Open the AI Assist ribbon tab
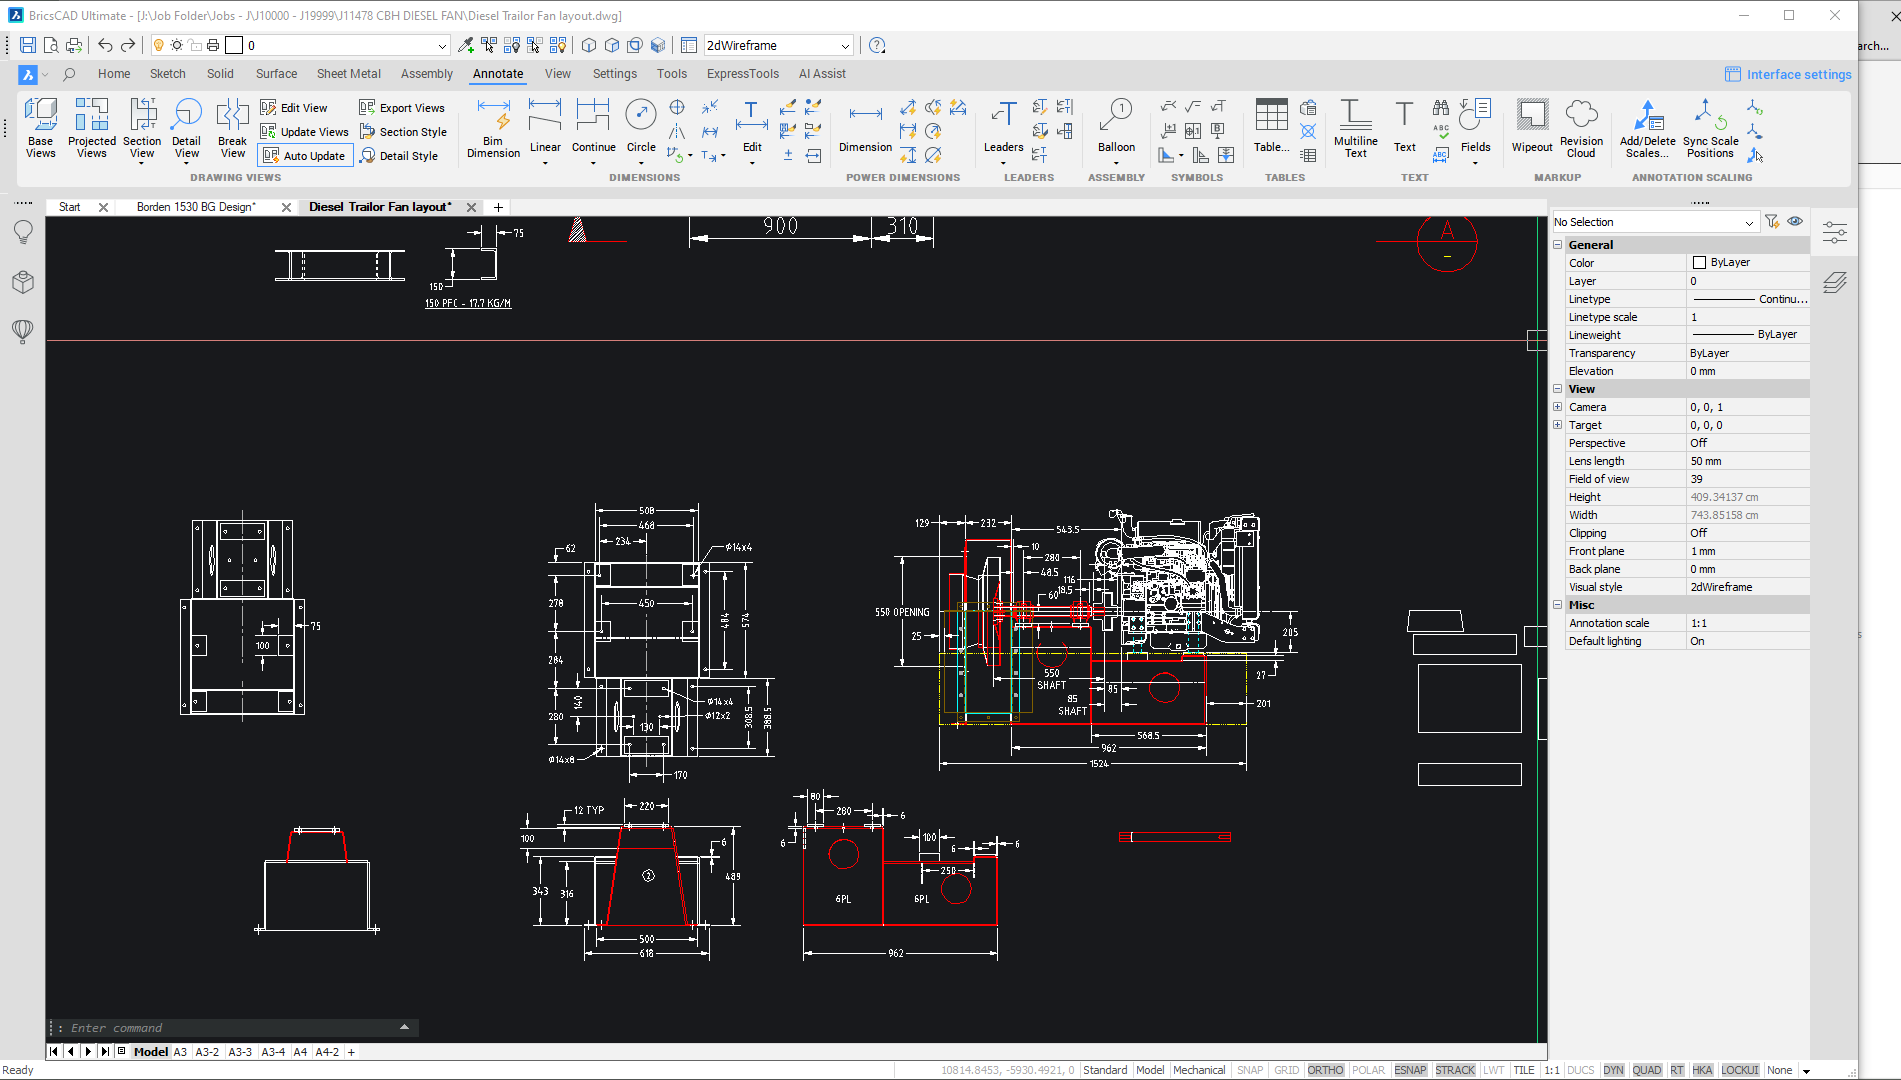The width and height of the screenshot is (1901, 1080). 822,74
